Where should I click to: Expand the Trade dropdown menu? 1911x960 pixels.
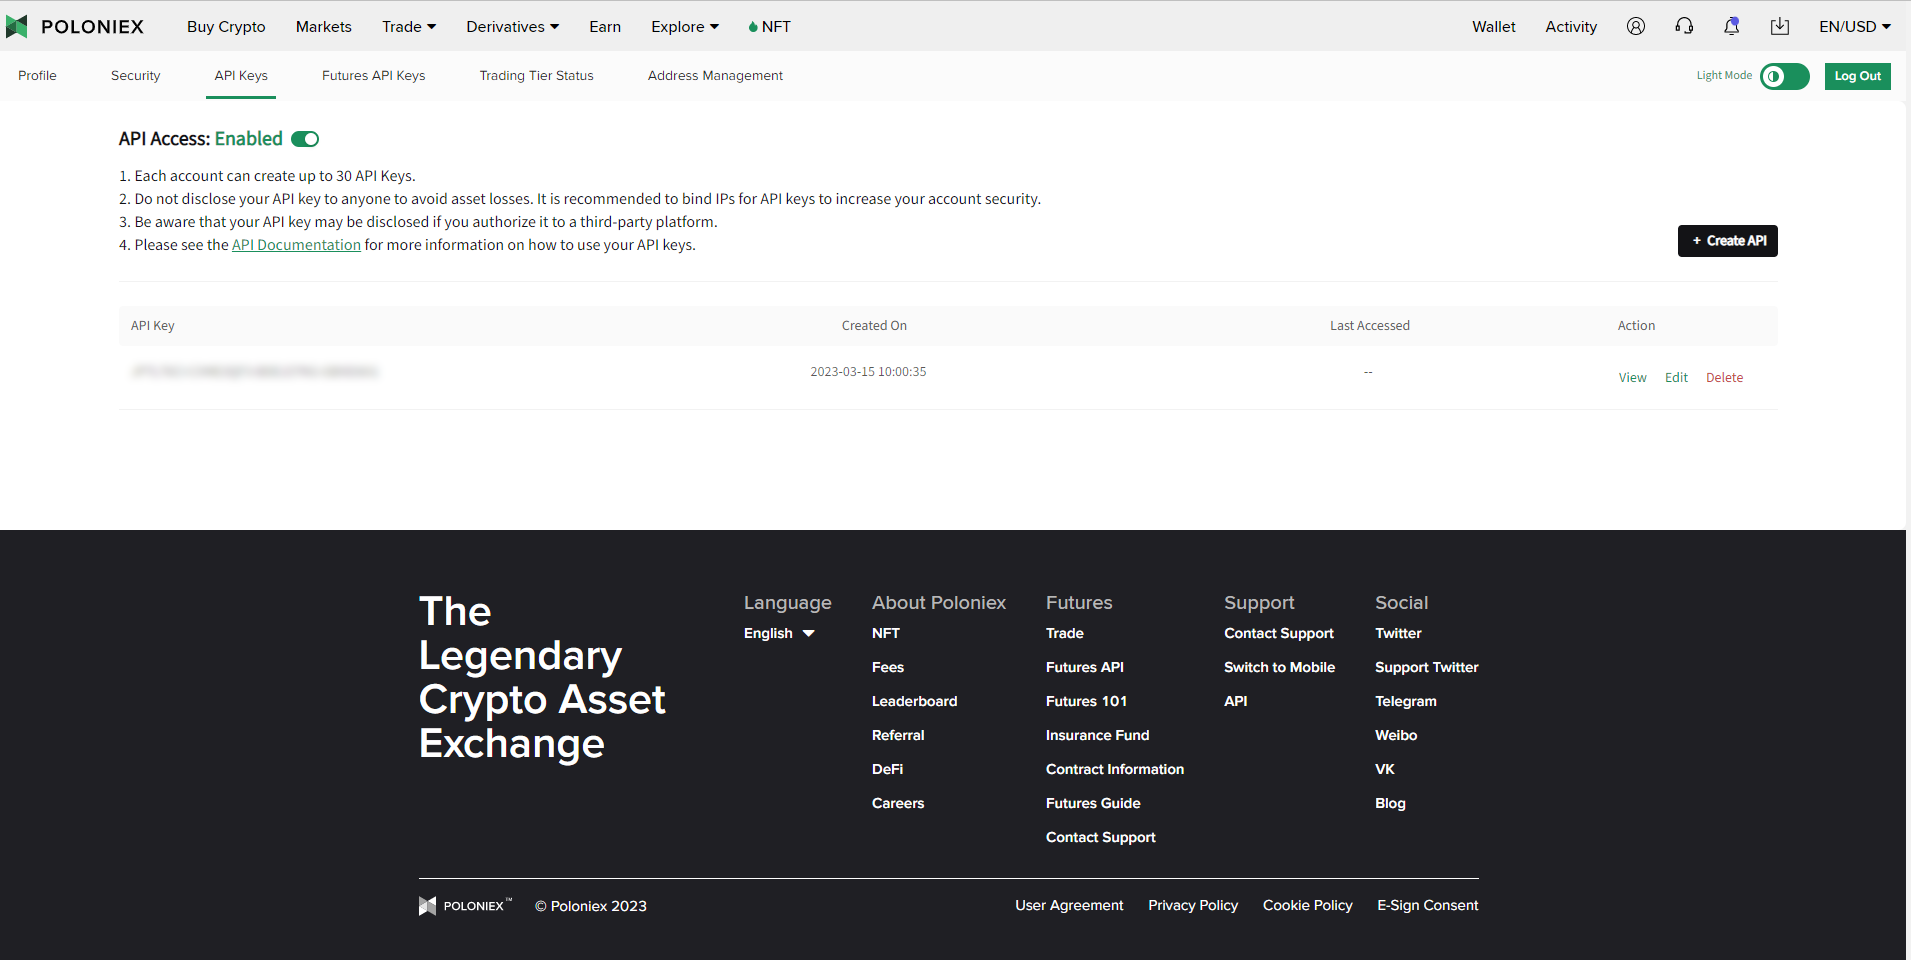(409, 27)
